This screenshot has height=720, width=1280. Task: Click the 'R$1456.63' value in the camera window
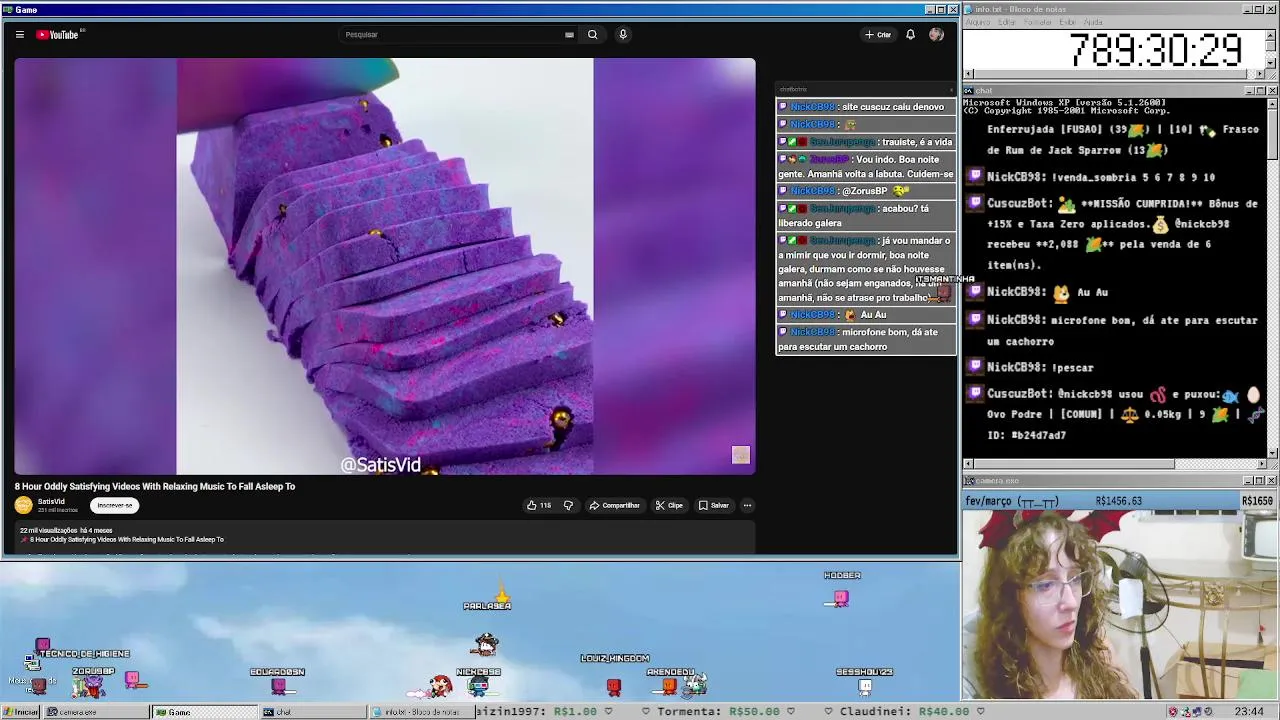[1118, 501]
